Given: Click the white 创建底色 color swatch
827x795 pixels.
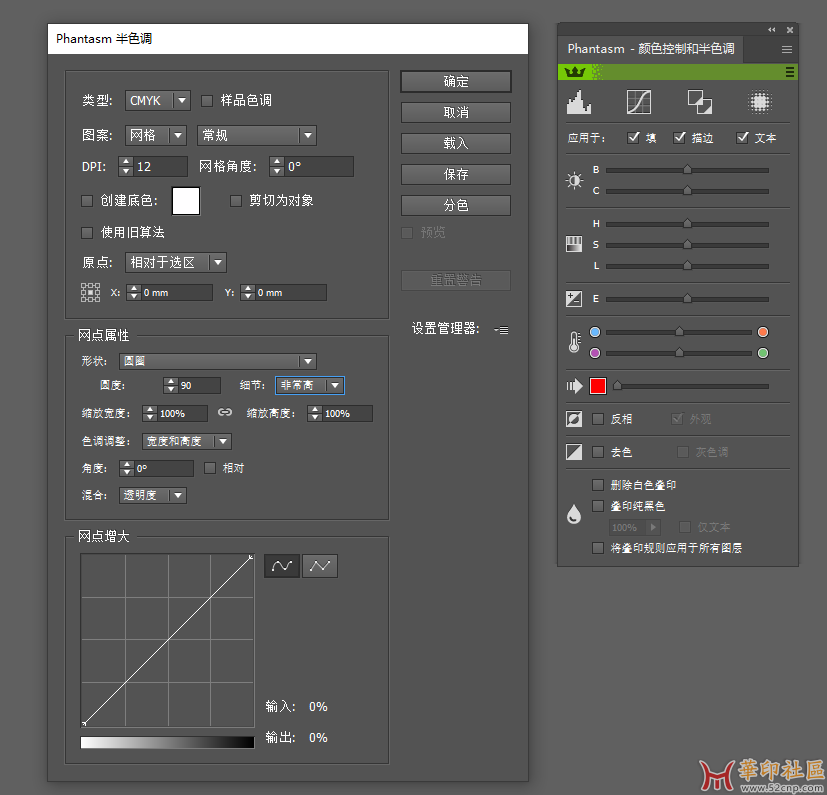Looking at the screenshot, I should (186, 200).
